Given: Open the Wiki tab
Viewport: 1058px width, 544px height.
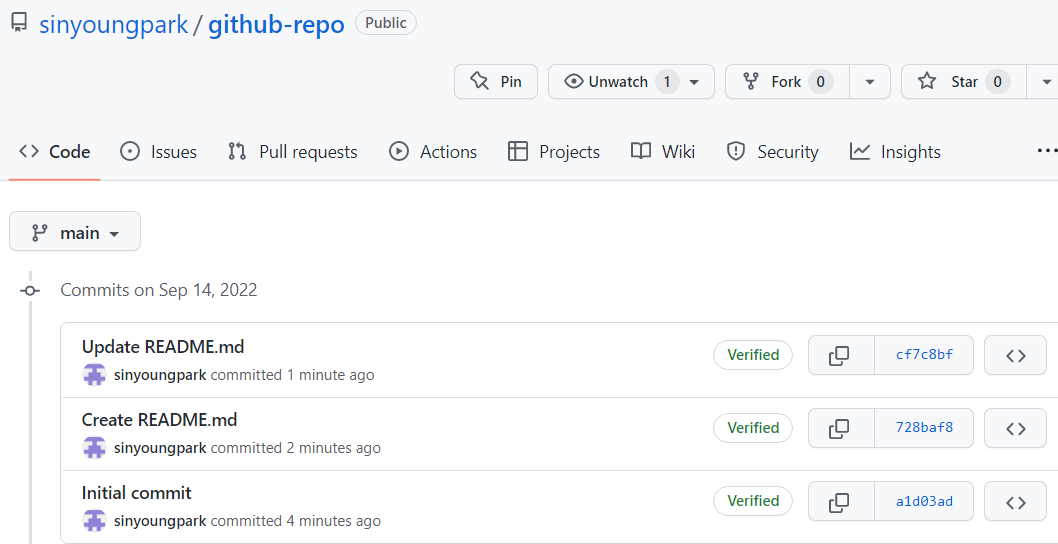Looking at the screenshot, I should coord(663,152).
